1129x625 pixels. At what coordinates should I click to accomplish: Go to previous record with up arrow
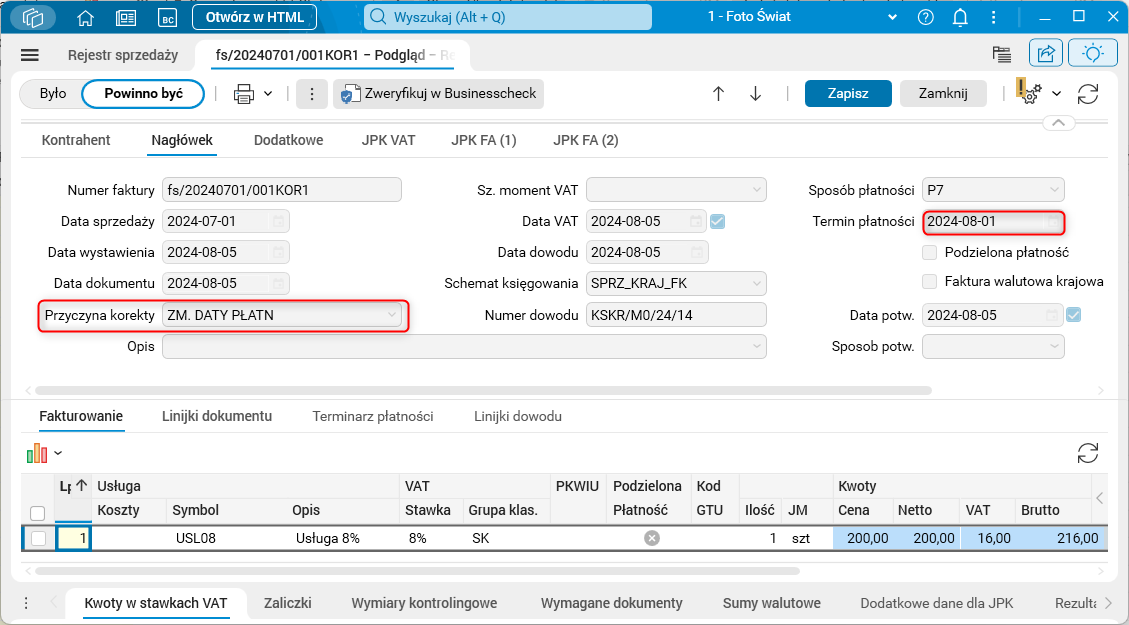tap(718, 94)
